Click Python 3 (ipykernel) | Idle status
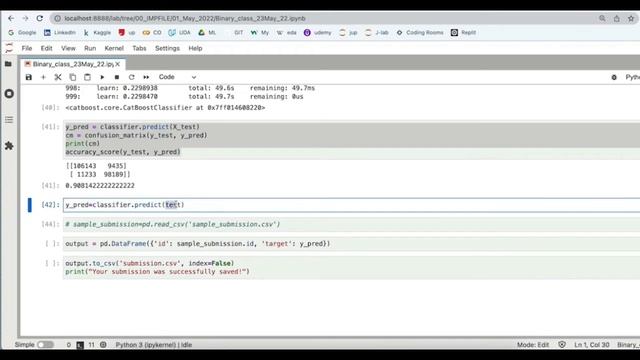 [x=153, y=344]
